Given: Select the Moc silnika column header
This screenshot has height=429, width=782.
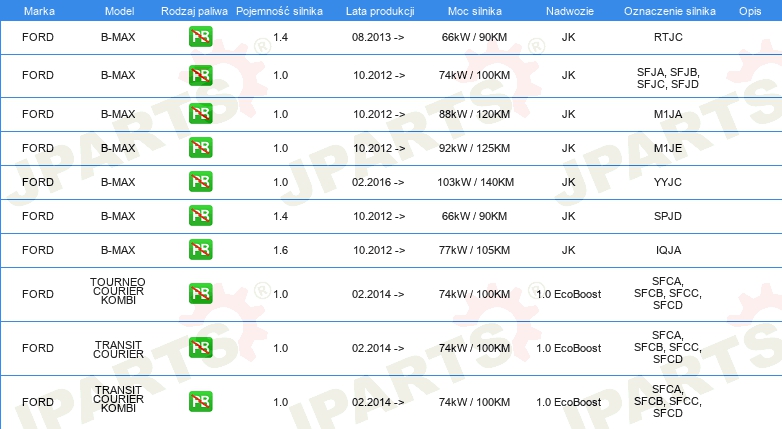Looking at the screenshot, I should 475,11.
